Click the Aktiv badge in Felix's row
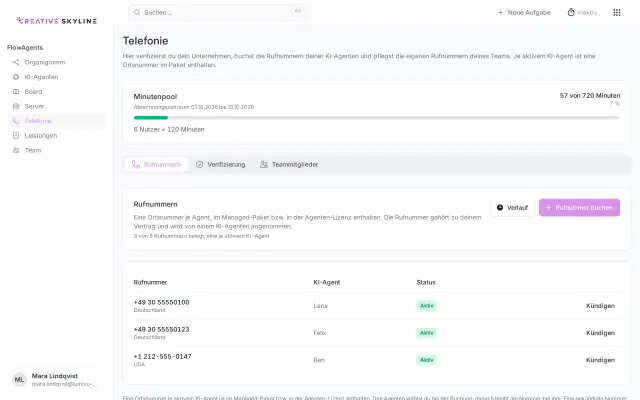 pyautogui.click(x=427, y=333)
